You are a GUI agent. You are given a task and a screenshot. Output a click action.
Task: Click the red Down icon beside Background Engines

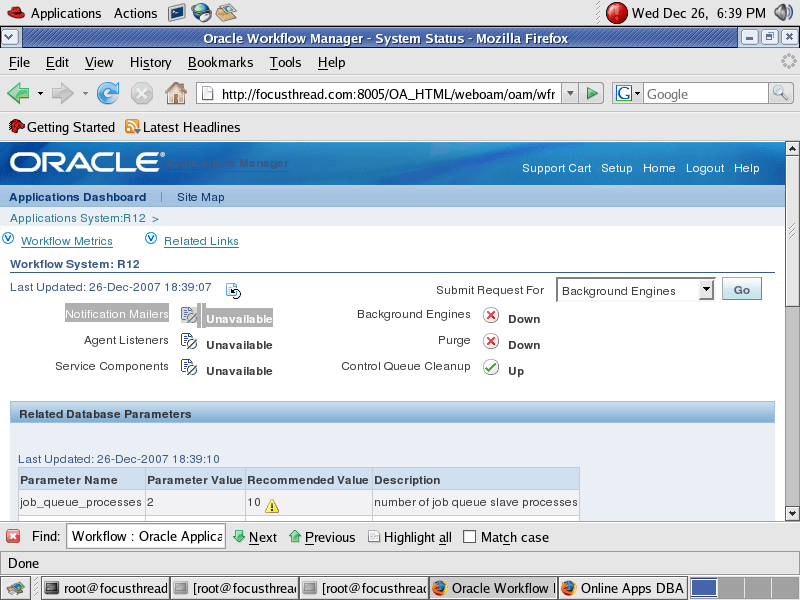pyautogui.click(x=490, y=314)
